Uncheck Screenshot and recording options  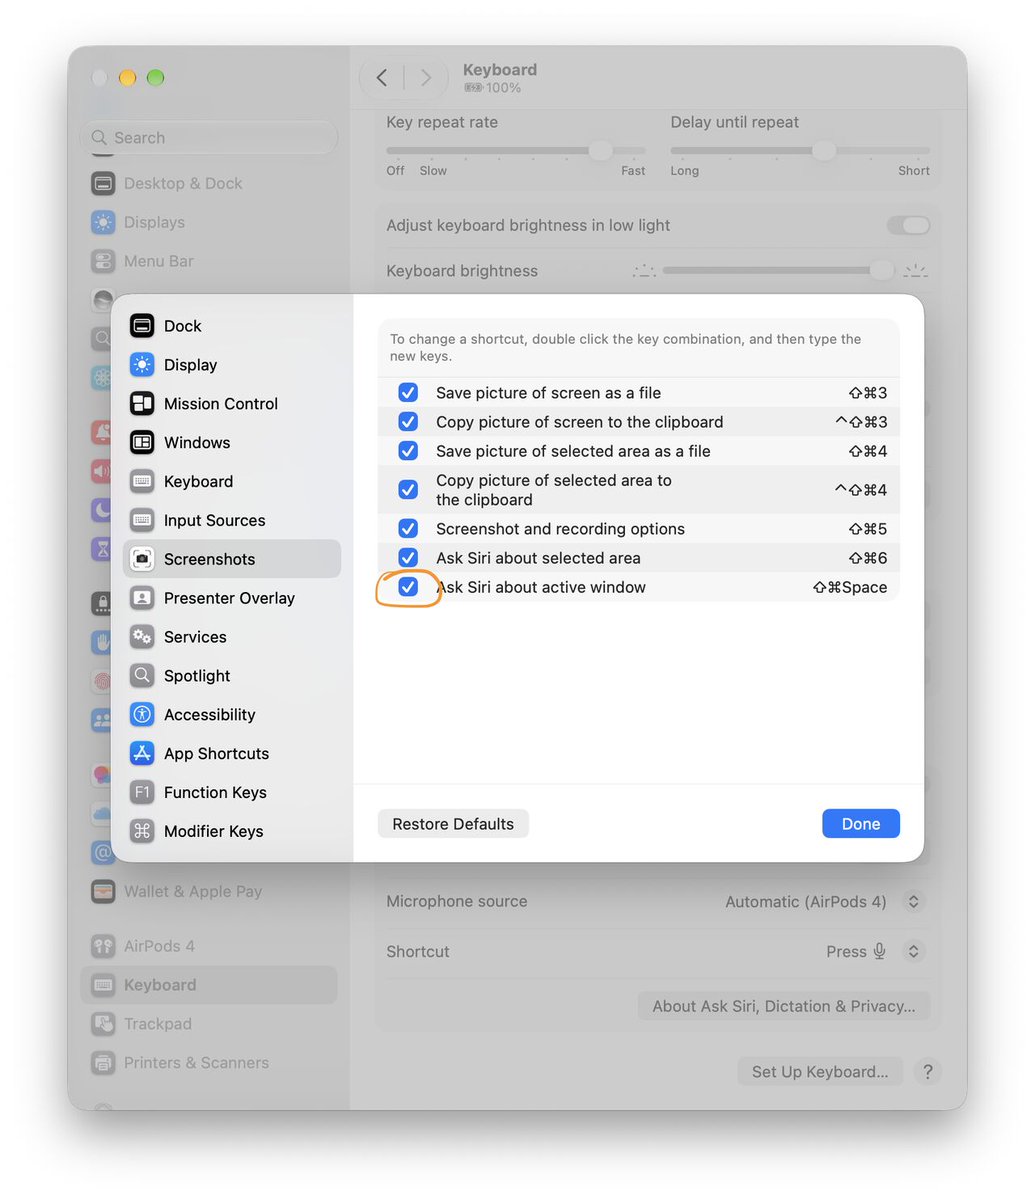click(x=408, y=529)
